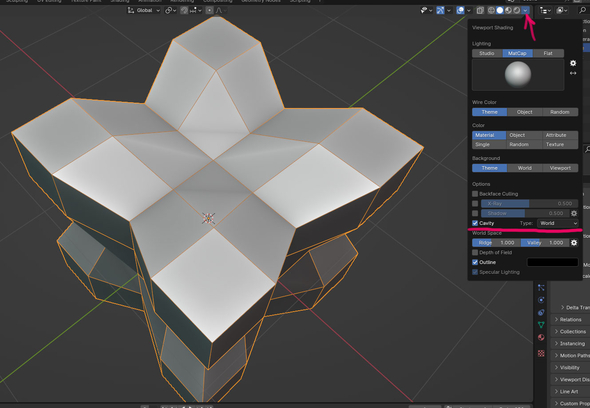590x408 pixels.
Task: Flip the MatCap horizontally
Action: pyautogui.click(x=573, y=73)
